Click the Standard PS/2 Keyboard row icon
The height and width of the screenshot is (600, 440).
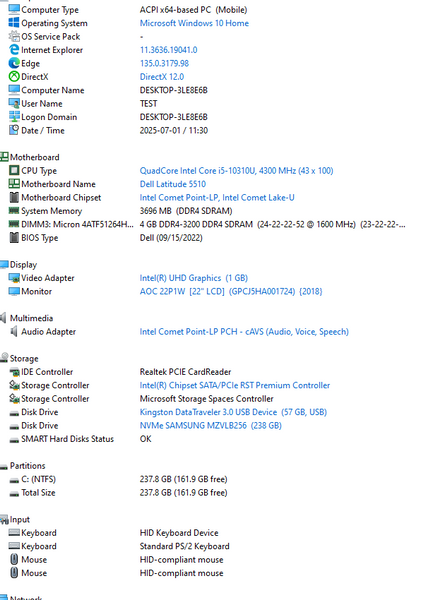(x=14, y=546)
